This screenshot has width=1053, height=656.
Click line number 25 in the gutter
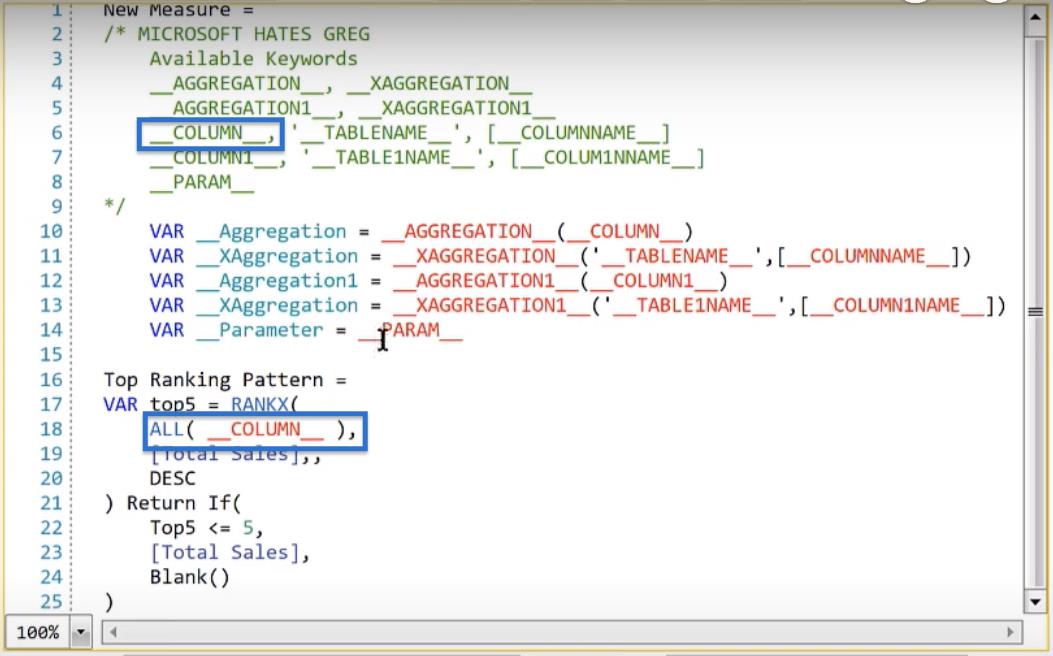(51, 602)
